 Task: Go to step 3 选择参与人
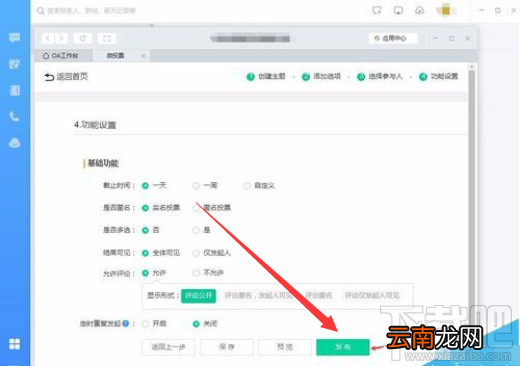[380, 76]
